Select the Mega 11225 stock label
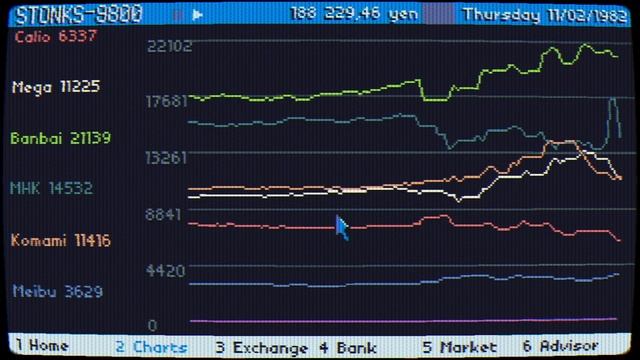This screenshot has height=360, width=640. point(56,87)
